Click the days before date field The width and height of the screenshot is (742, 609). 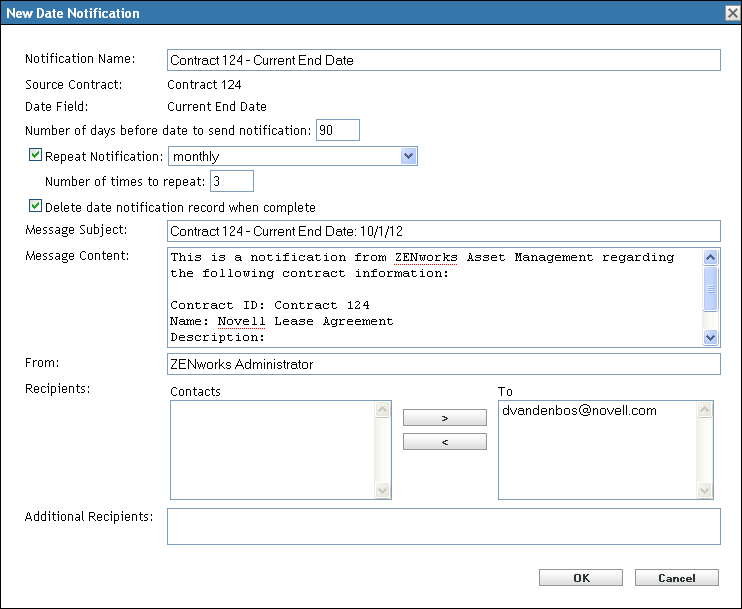(337, 130)
